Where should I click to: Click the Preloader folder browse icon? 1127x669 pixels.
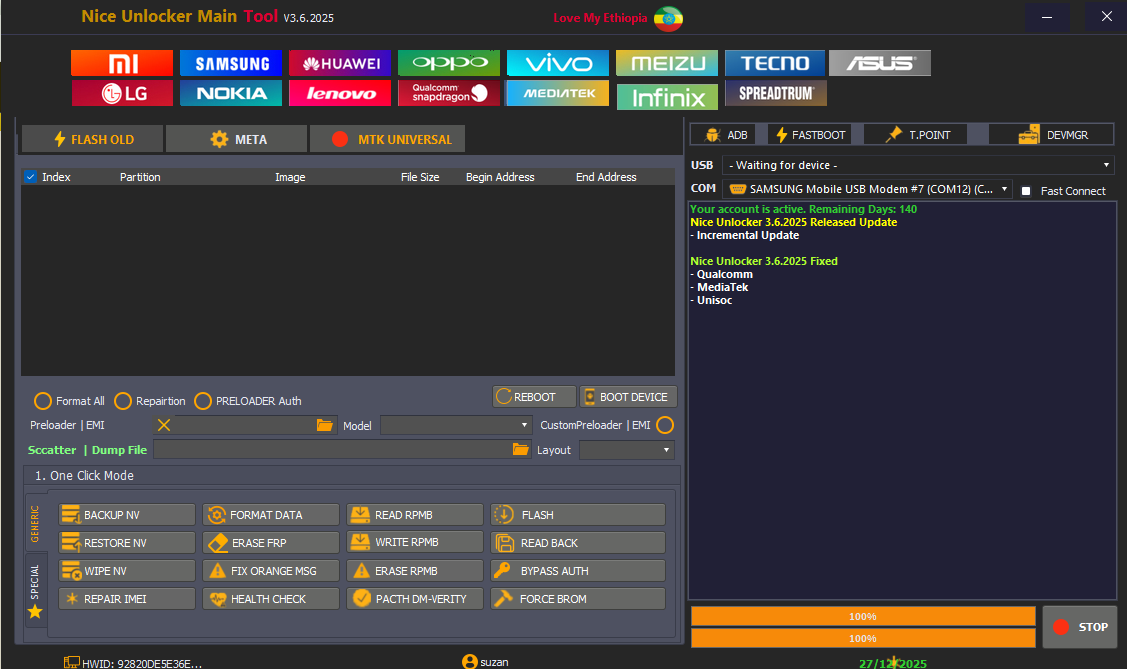coord(324,425)
